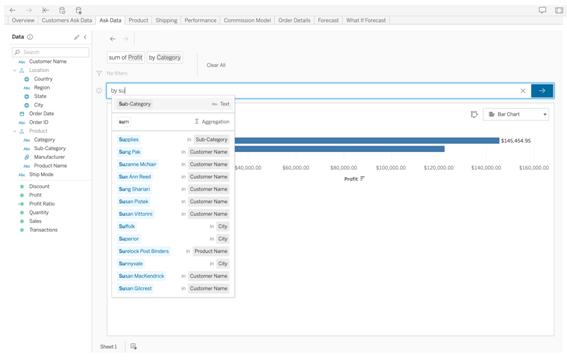
Task: Collapse the Location group
Action: (x=15, y=70)
